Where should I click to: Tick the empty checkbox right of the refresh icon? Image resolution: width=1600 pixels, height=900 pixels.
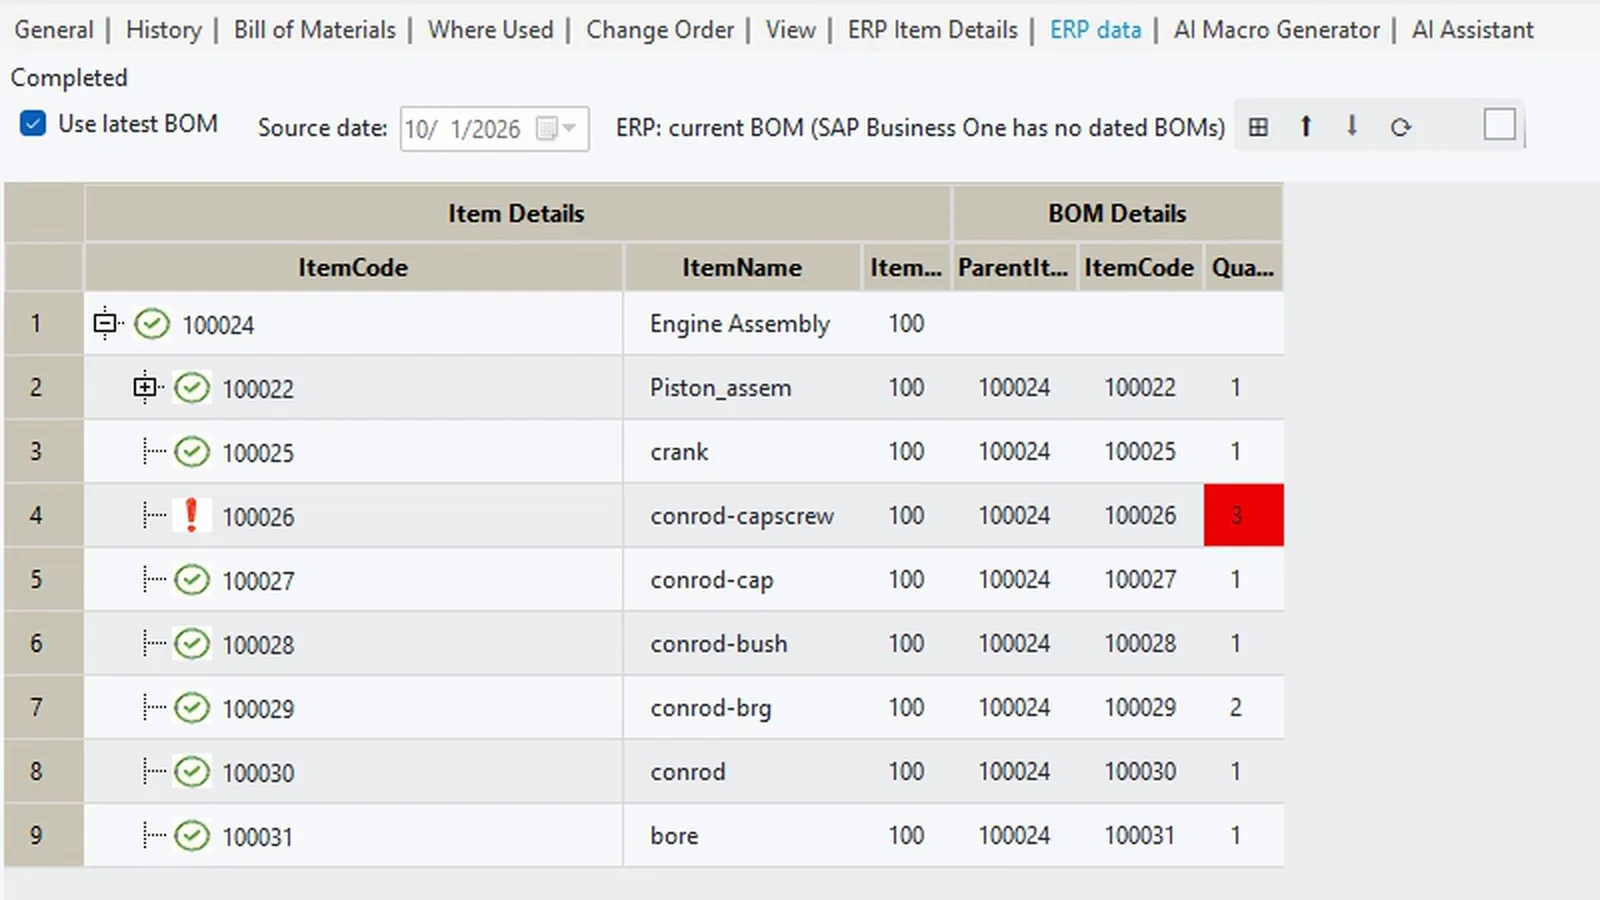point(1499,125)
